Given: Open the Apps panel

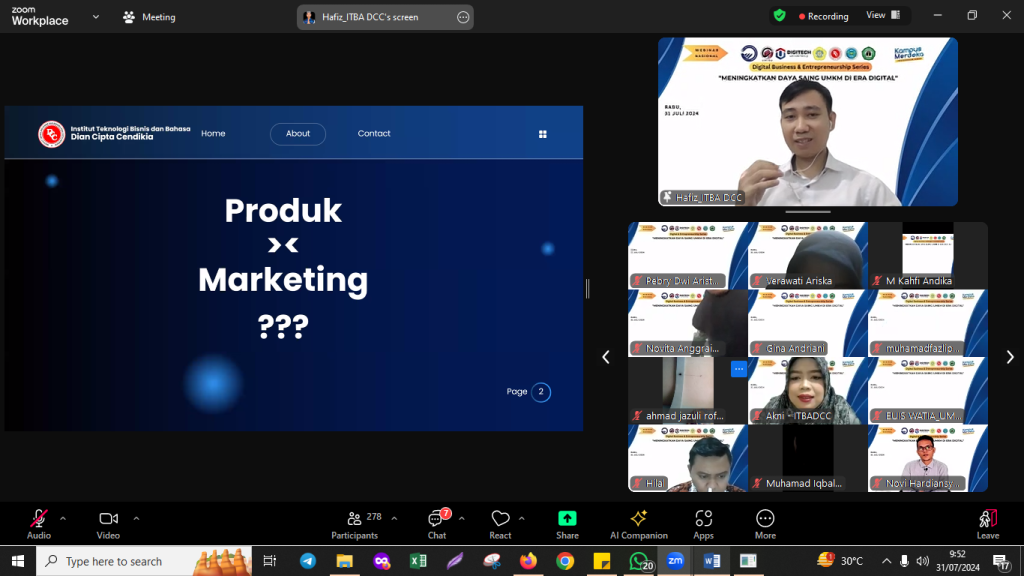Looking at the screenshot, I should point(703,522).
